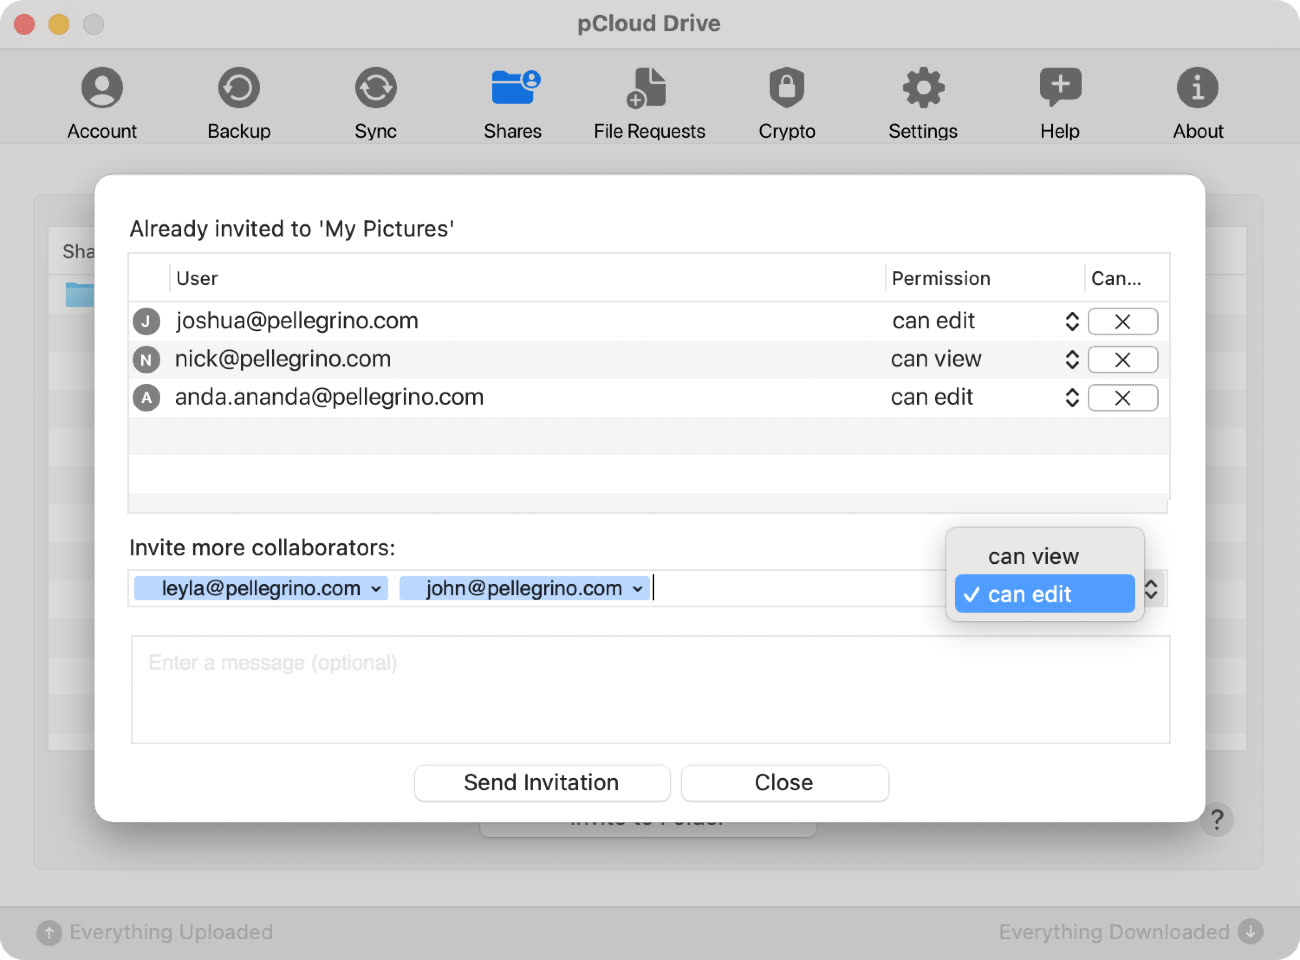The height and width of the screenshot is (960, 1300).
Task: Click the new collaborator permission stepper arrows
Action: (x=1152, y=589)
